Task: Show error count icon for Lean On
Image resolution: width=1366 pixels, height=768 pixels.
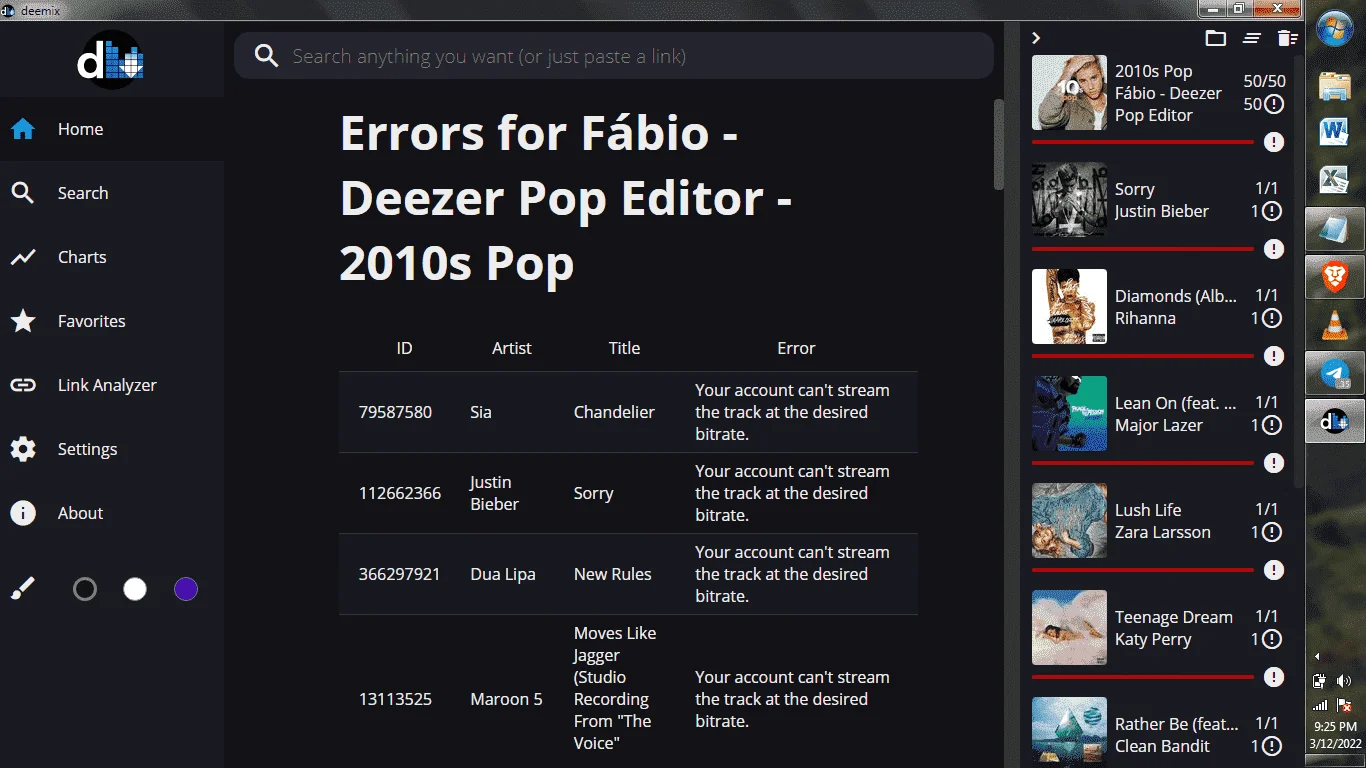Action: [x=1271, y=425]
